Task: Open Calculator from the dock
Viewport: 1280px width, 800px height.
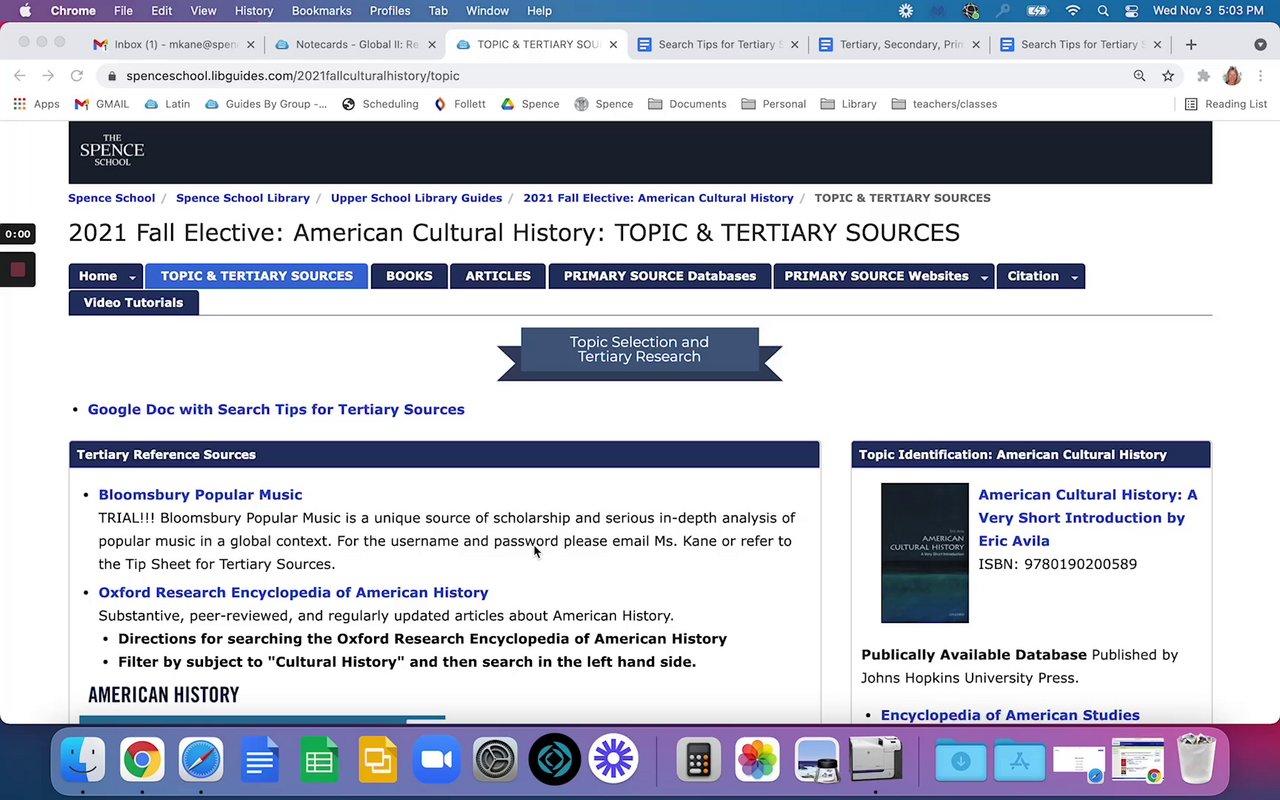Action: pyautogui.click(x=699, y=760)
